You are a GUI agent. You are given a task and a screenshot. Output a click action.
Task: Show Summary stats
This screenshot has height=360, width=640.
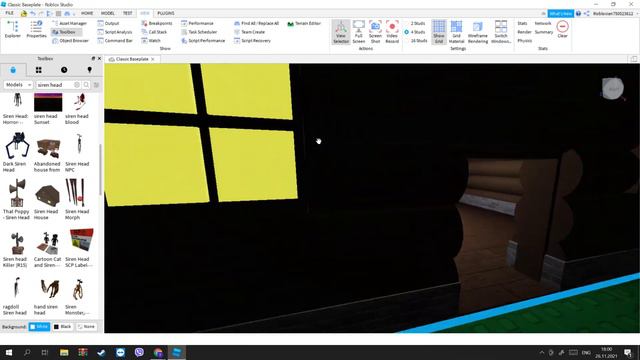pyautogui.click(x=544, y=32)
